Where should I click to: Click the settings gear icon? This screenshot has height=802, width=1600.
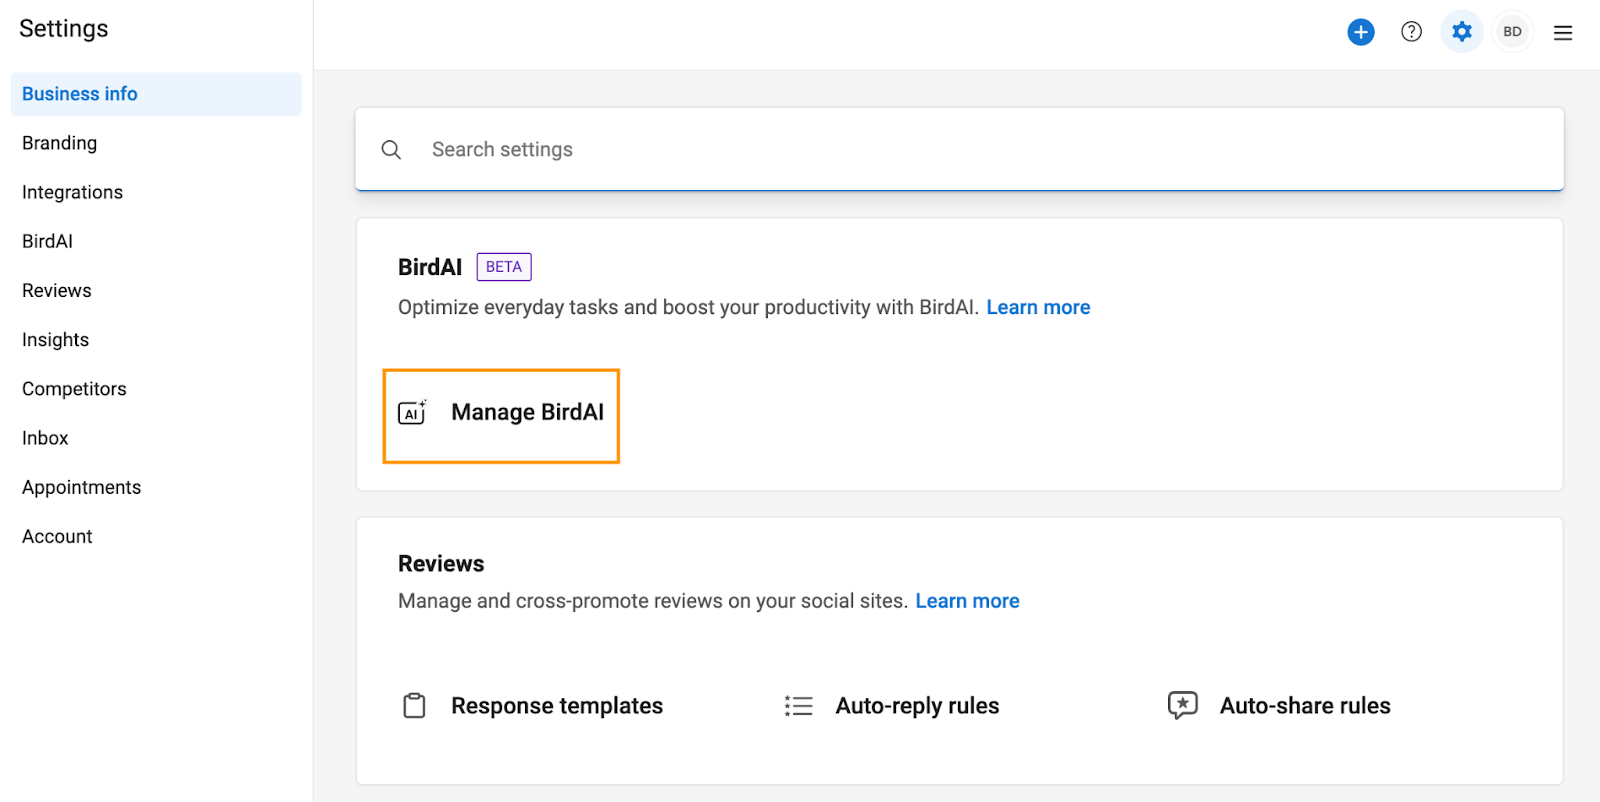1462,32
